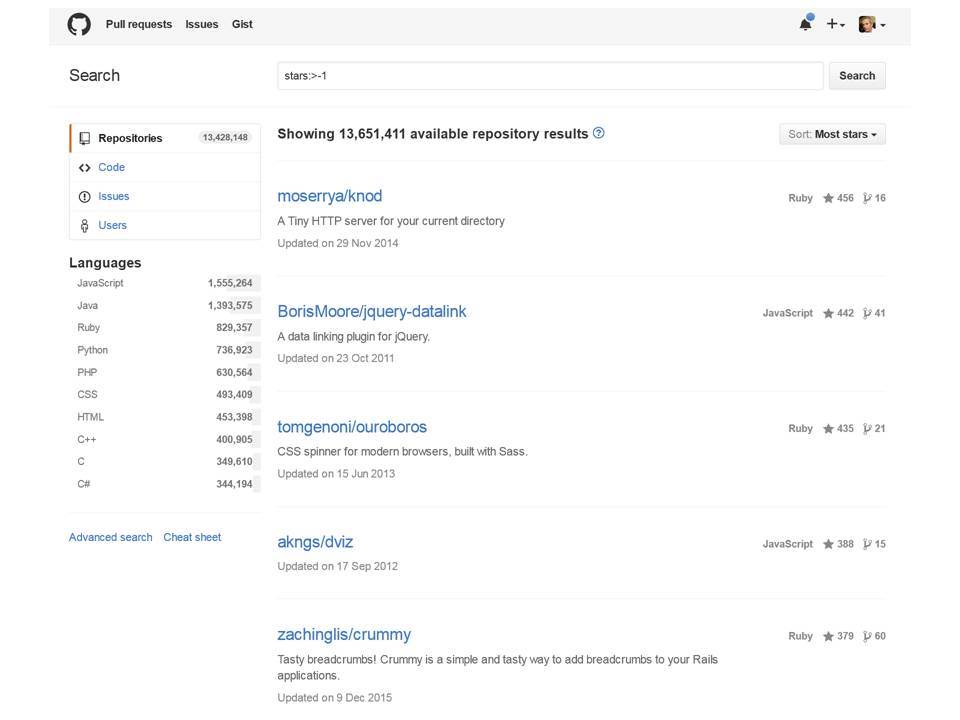
Task: Open the BorisMoore/jquery-datalink repository
Action: (x=372, y=312)
